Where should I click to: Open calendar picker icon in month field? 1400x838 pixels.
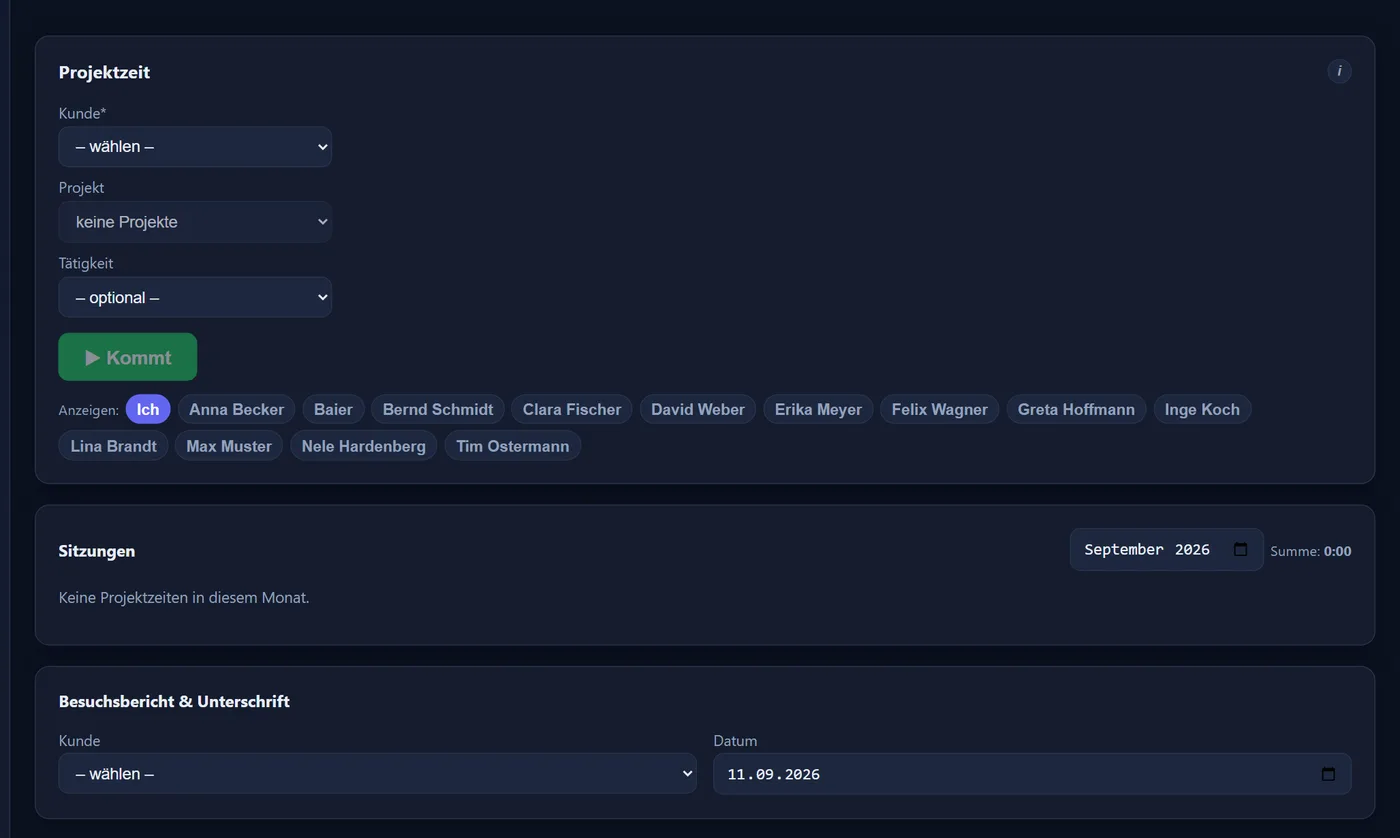click(x=1241, y=549)
